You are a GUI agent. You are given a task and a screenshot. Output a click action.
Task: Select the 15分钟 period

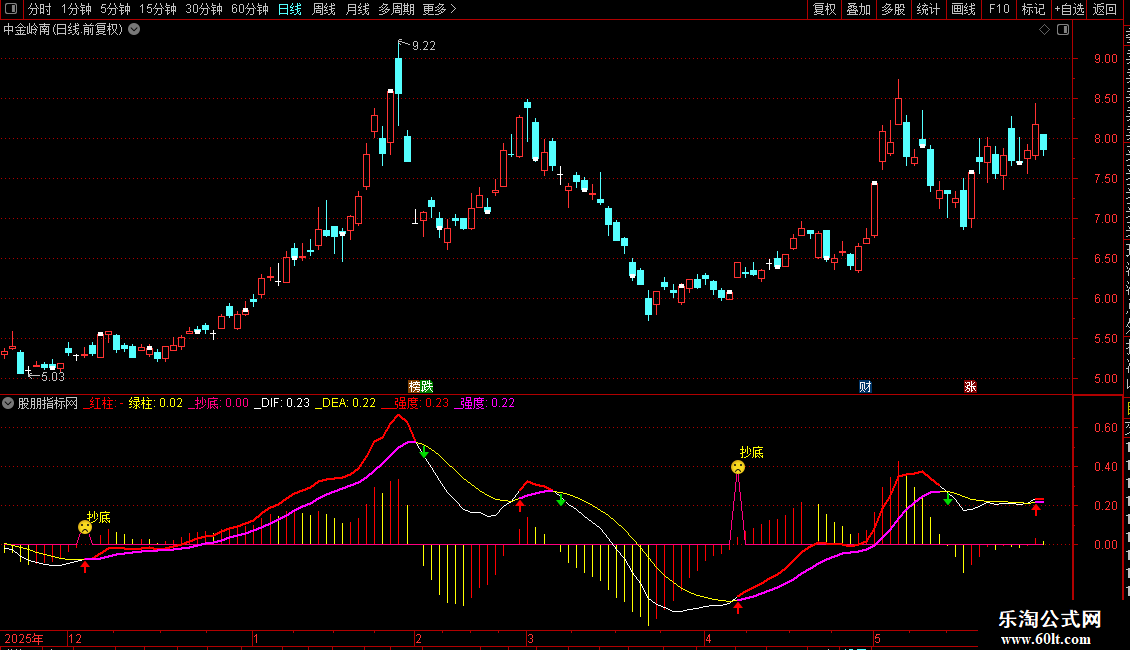tap(158, 9)
